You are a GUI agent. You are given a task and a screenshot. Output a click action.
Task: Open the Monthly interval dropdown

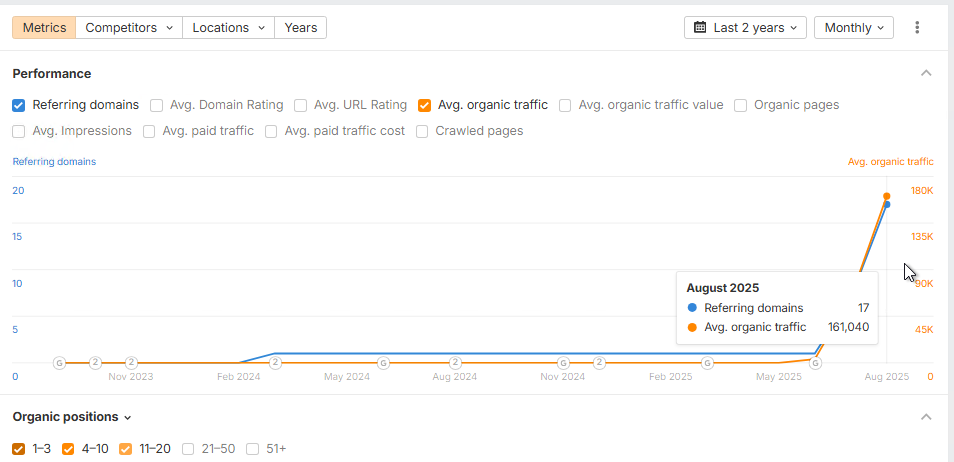854,27
